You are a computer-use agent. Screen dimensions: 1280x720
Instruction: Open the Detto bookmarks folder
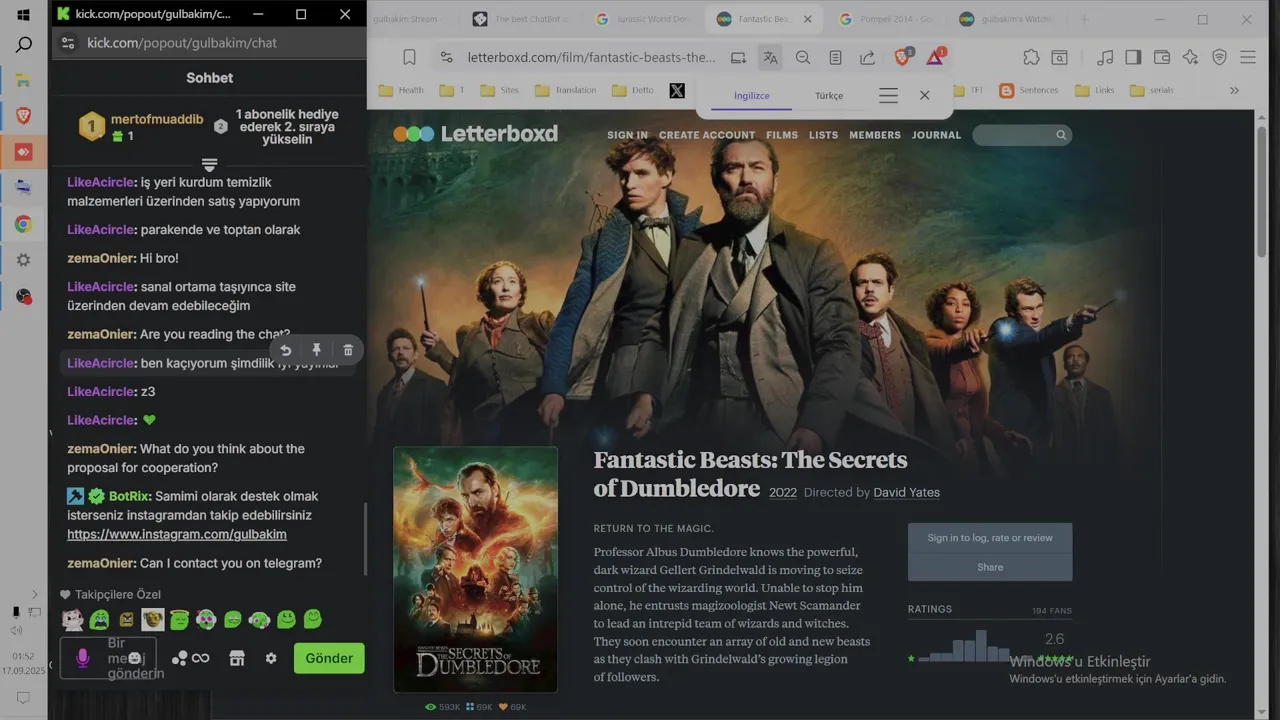click(x=632, y=90)
